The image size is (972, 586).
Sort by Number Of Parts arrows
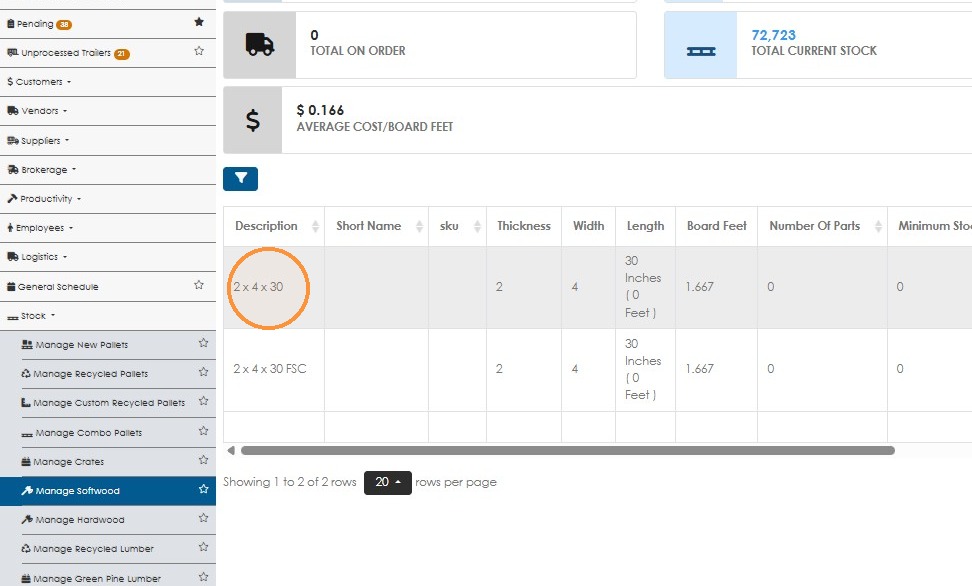point(878,226)
